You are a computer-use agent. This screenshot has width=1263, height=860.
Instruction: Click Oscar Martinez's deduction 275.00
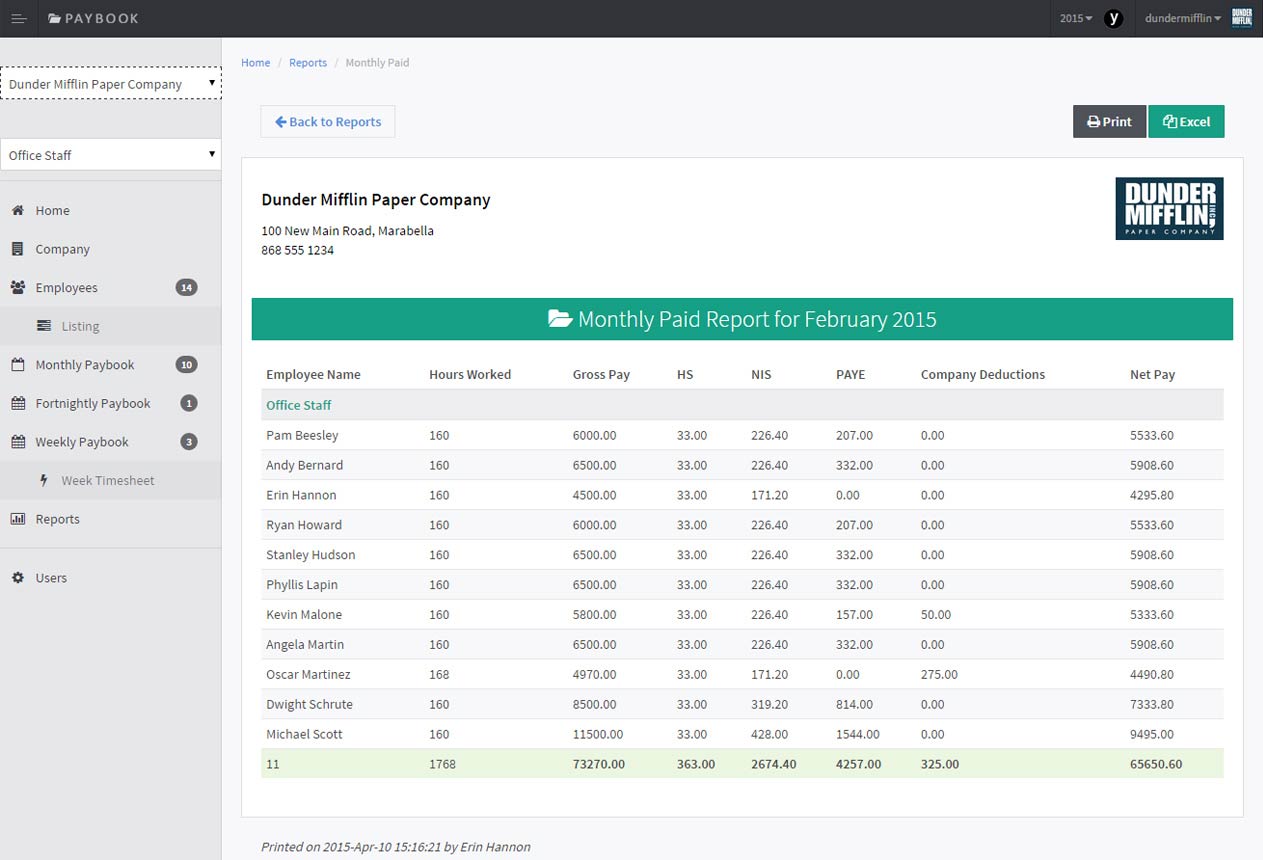pos(939,675)
